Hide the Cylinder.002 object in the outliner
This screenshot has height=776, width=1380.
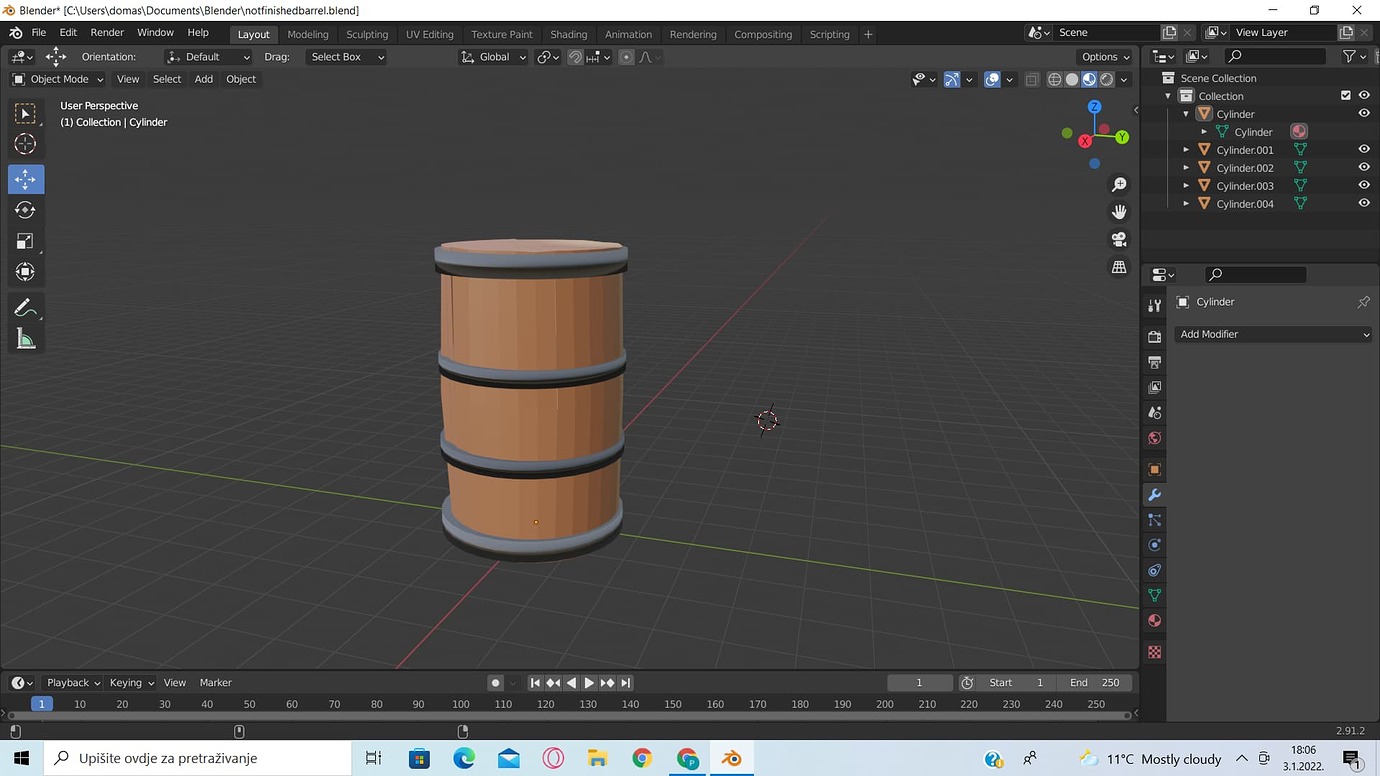click(1364, 167)
